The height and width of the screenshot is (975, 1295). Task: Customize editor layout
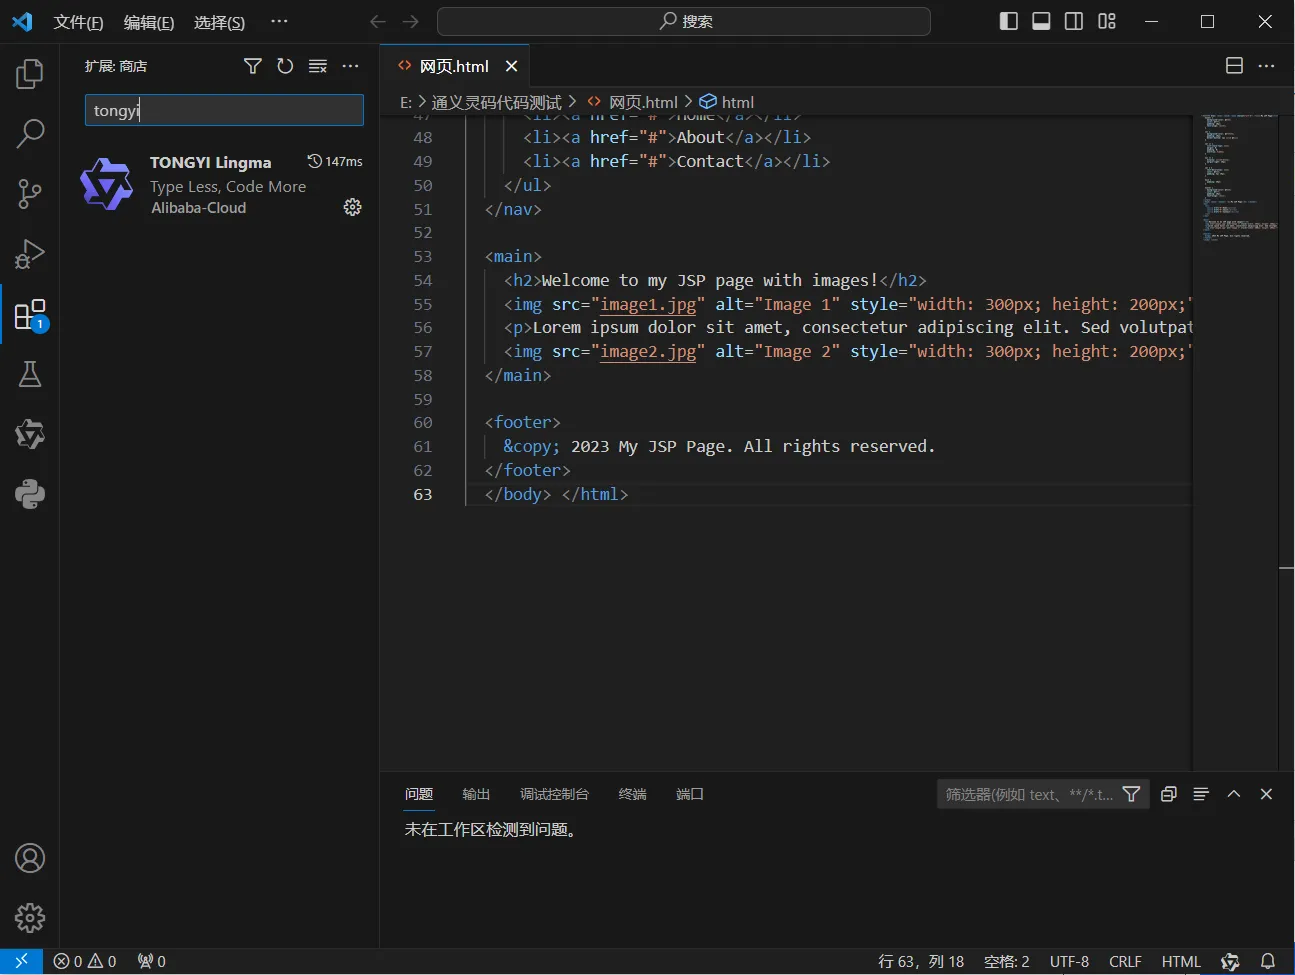click(1107, 21)
